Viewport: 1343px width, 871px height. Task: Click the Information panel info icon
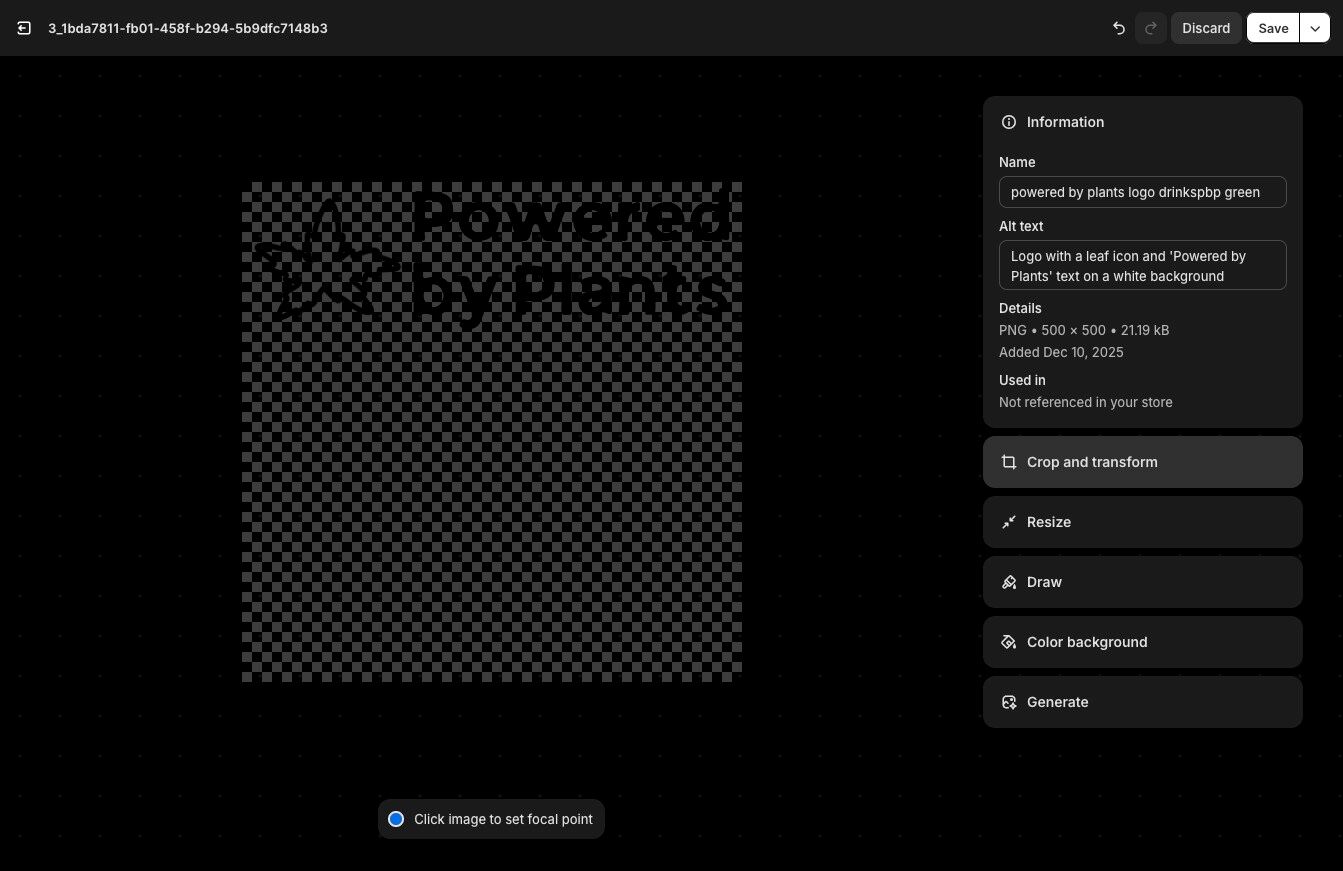tap(1009, 122)
